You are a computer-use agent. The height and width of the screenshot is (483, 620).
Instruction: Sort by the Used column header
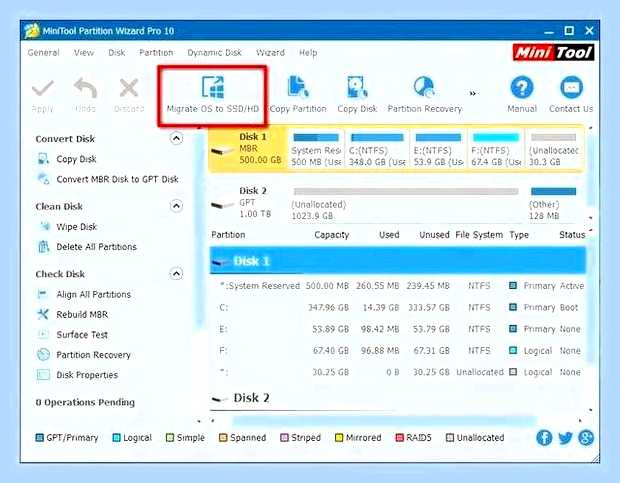click(x=389, y=235)
